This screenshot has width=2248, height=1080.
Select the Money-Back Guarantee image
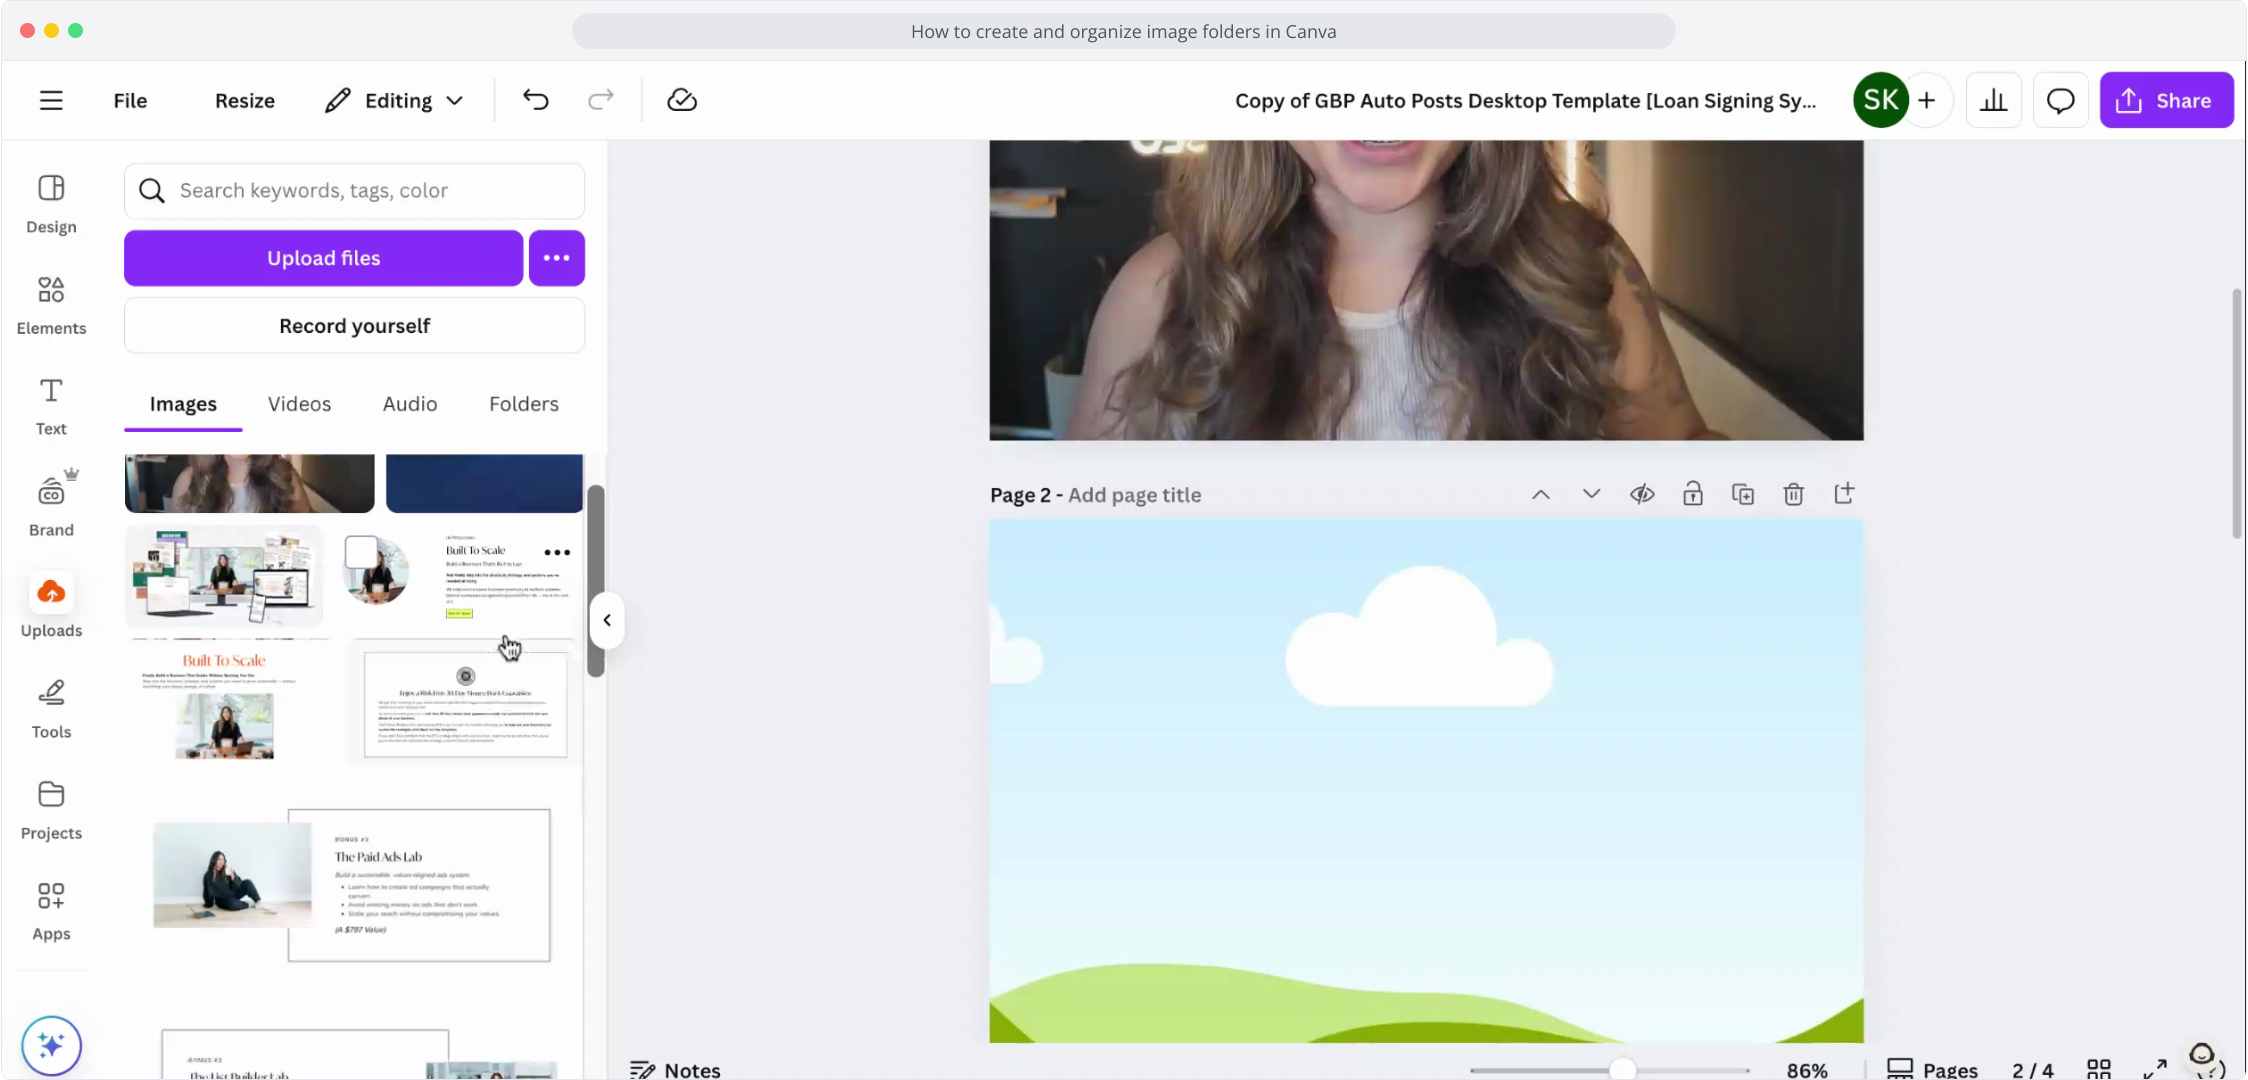(466, 704)
